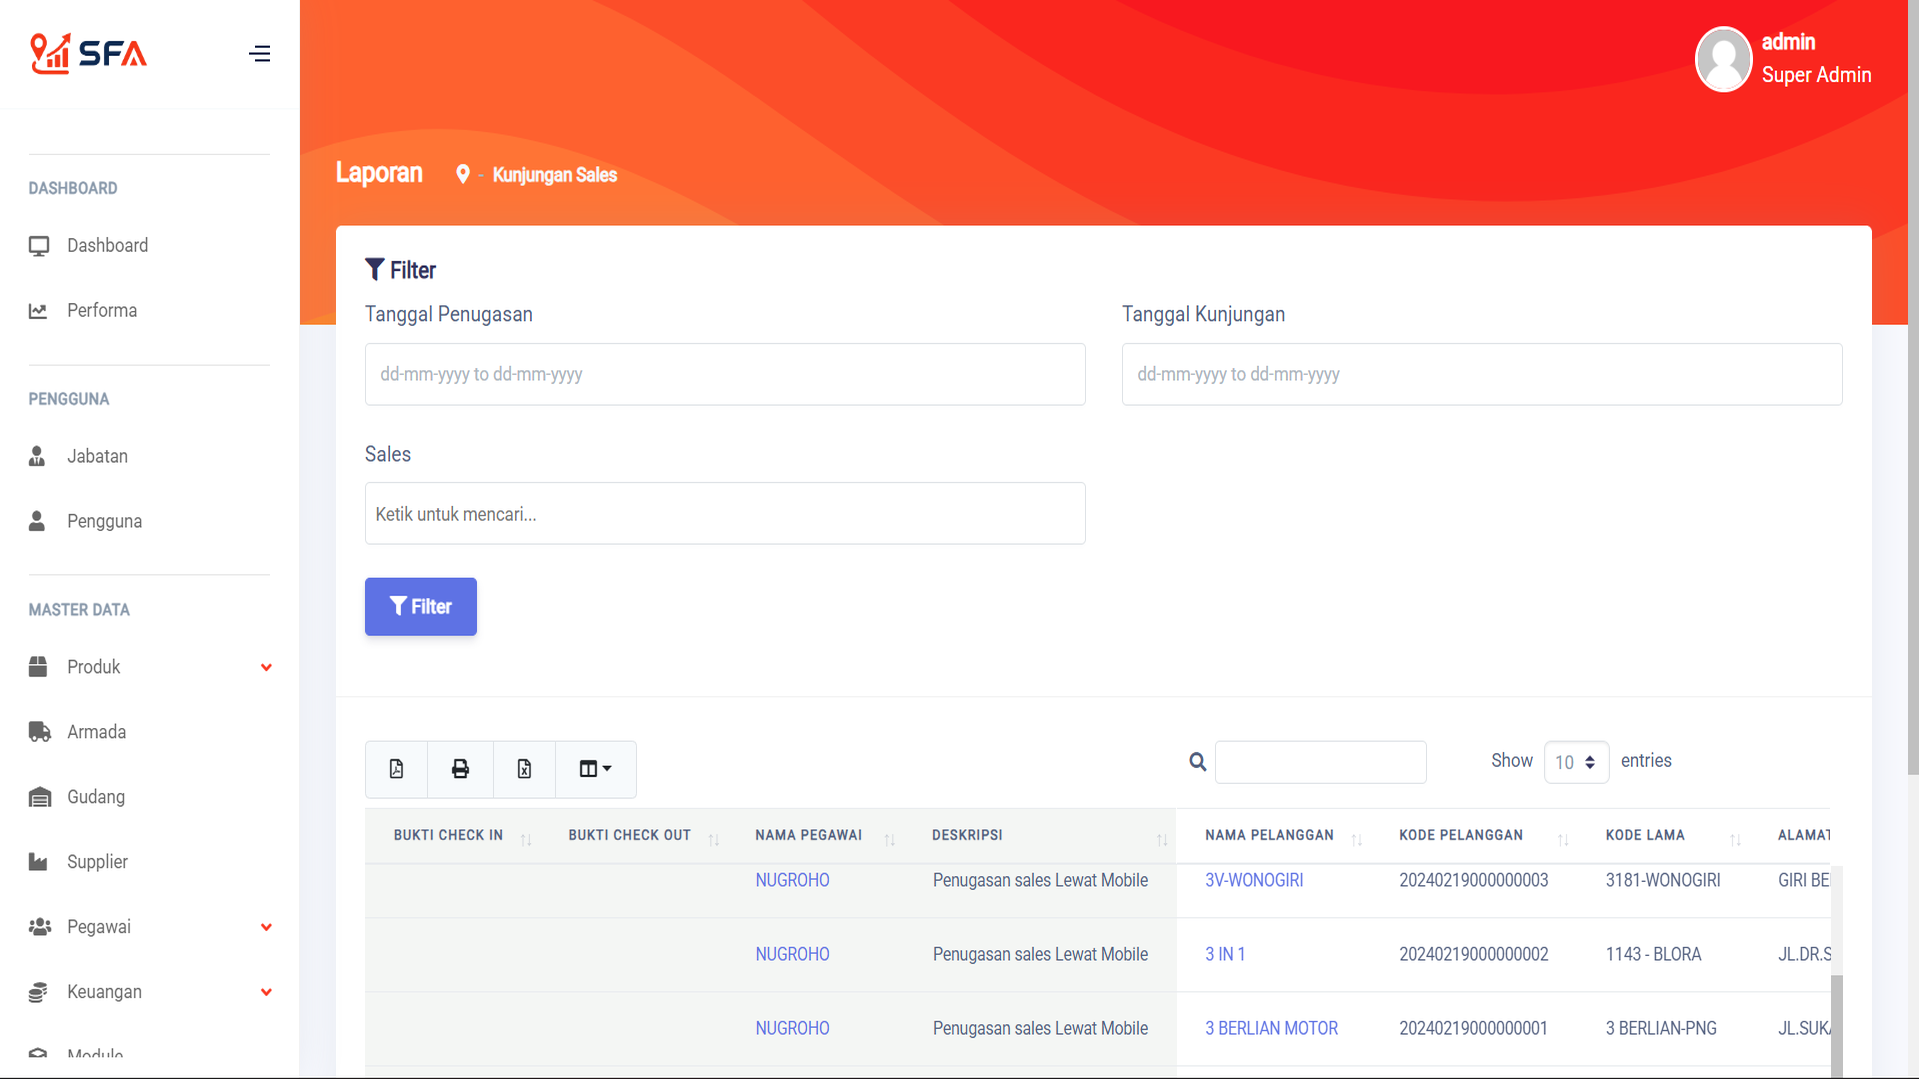Open the 3 BERLIAN MOTOR customer link
1919x1079 pixels.
pos(1271,1029)
